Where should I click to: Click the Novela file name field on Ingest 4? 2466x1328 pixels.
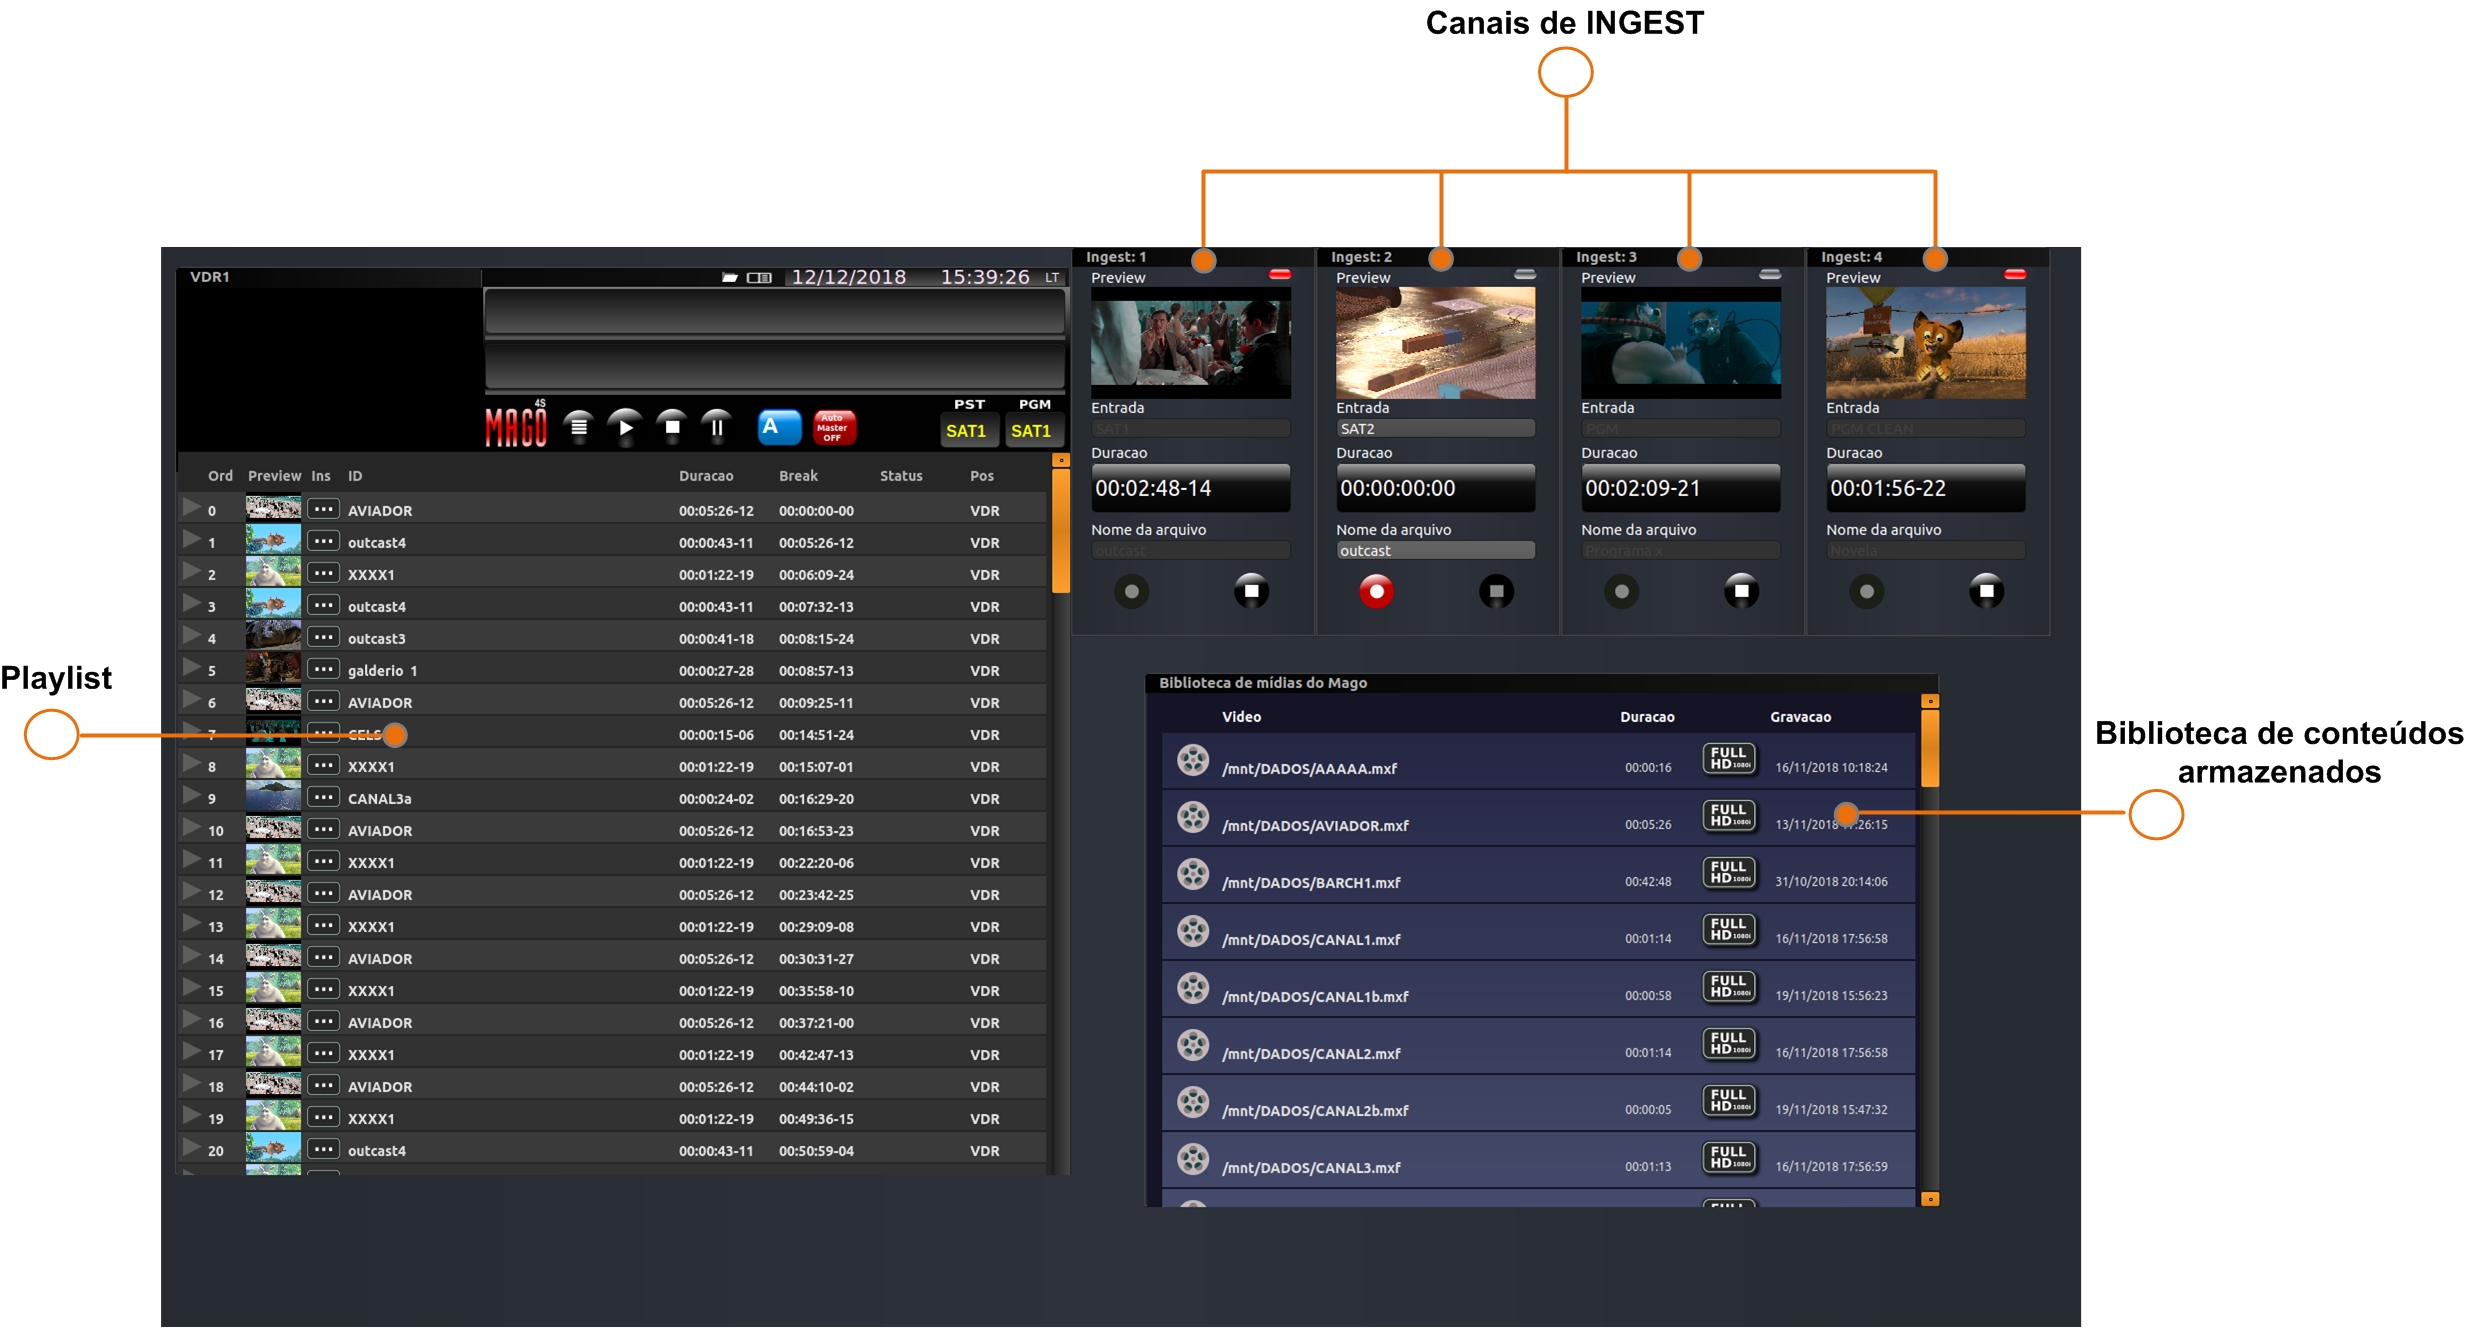point(1925,551)
